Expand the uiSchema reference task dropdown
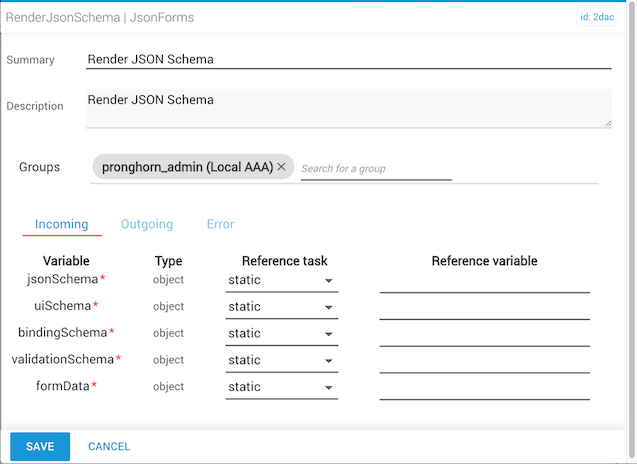637x464 pixels. (281, 307)
